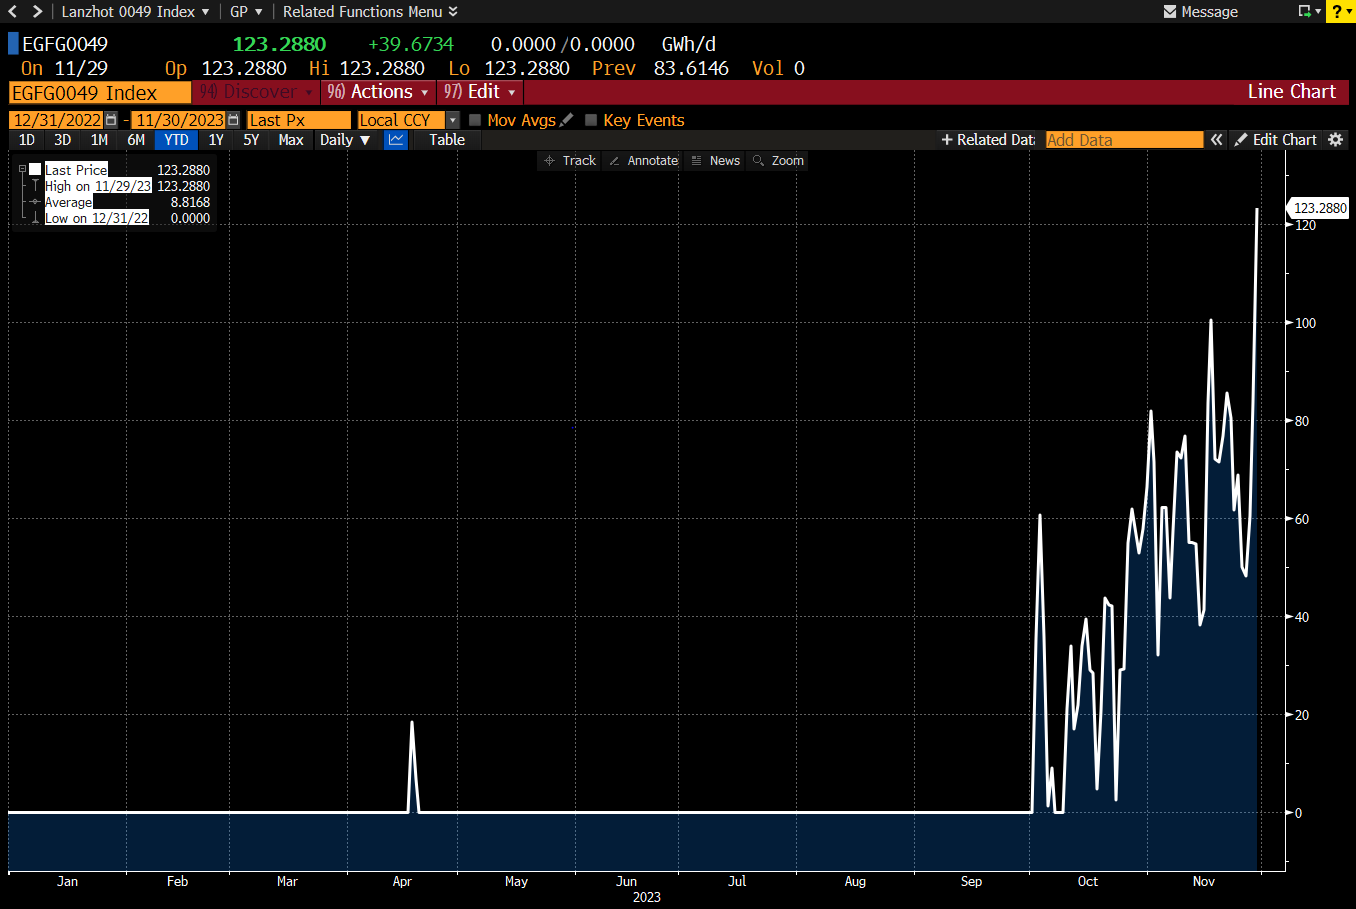Viewport: 1356px width, 909px height.
Task: Click the chart settings gear icon
Action: 1335,140
